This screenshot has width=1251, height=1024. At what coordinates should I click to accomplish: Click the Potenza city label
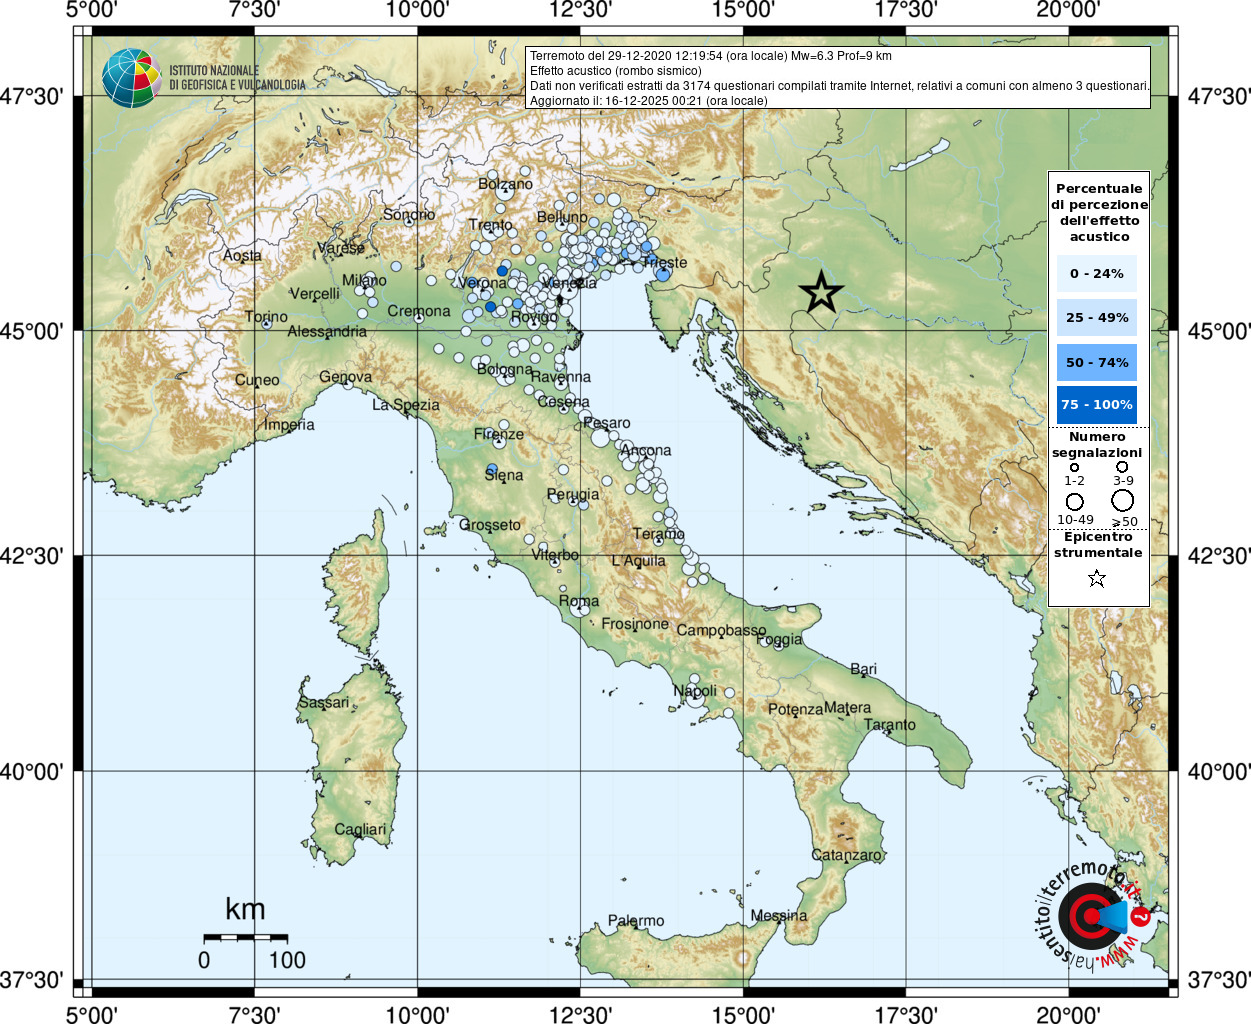796,709
